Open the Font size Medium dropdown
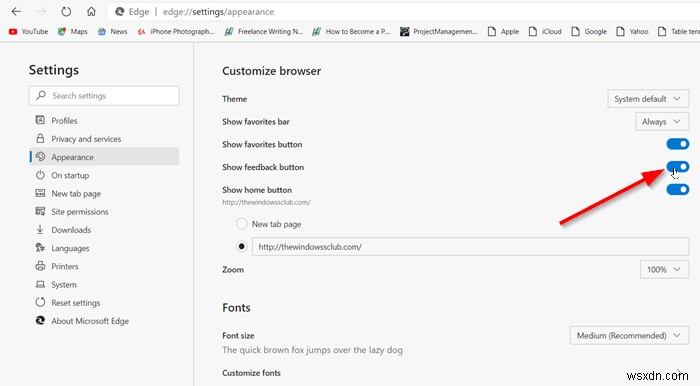 point(629,336)
